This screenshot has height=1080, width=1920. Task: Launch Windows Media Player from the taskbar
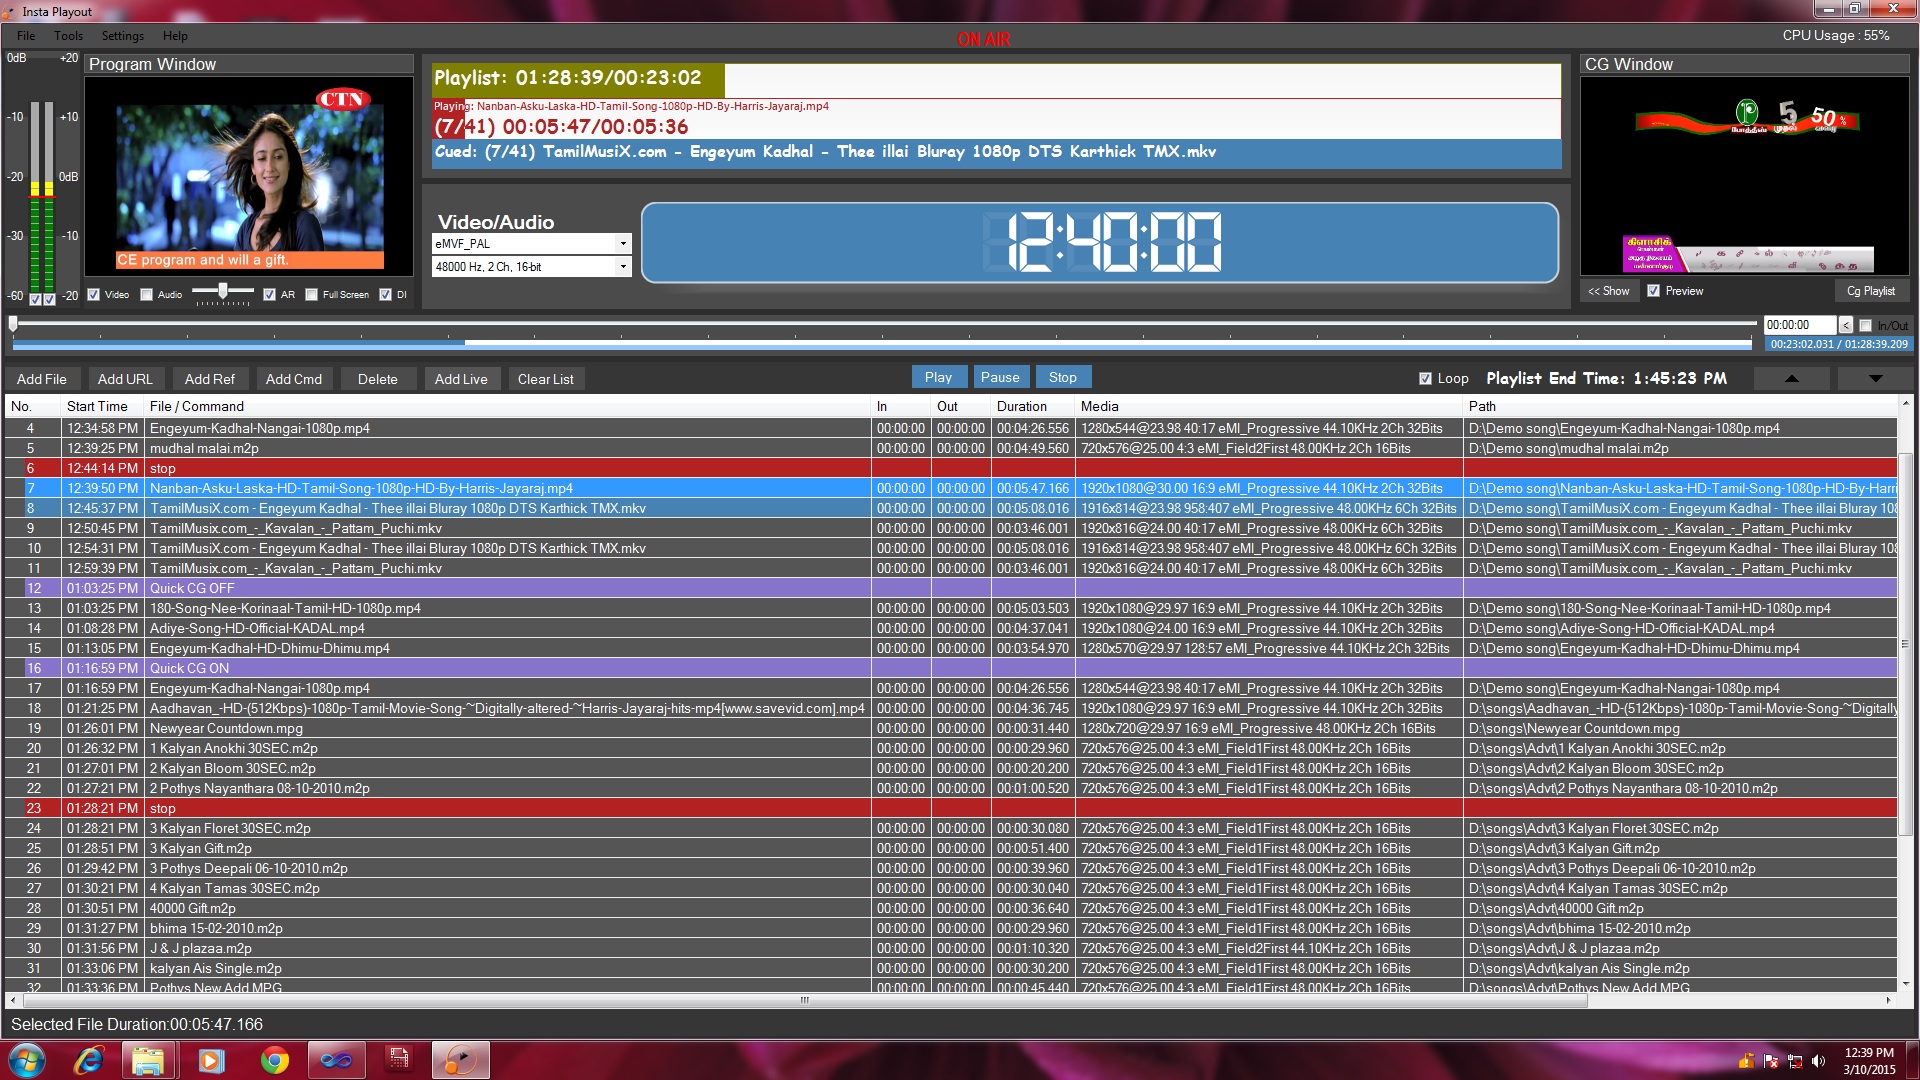[x=211, y=1060]
